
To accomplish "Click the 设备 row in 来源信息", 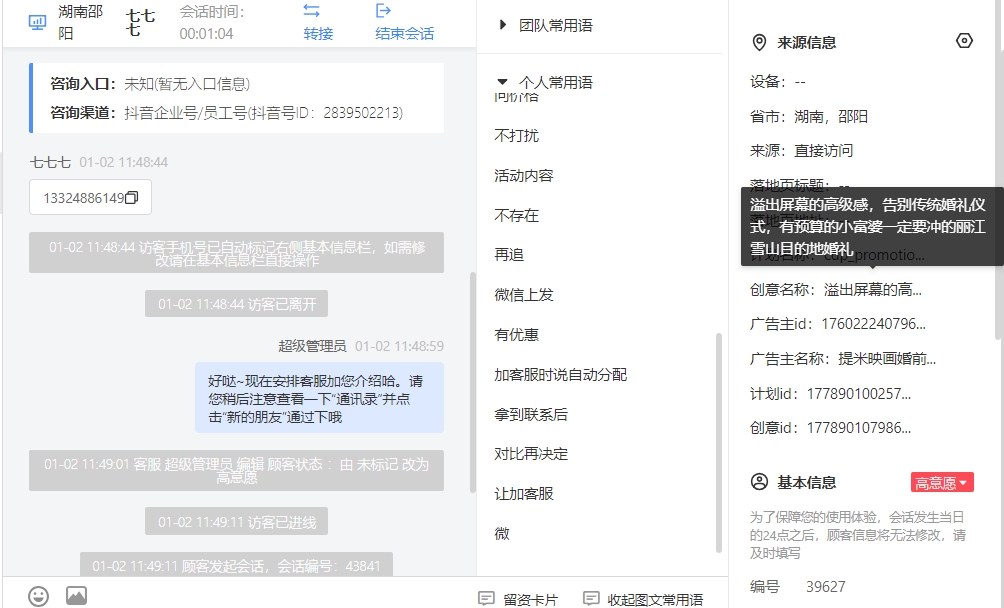I will click(778, 81).
